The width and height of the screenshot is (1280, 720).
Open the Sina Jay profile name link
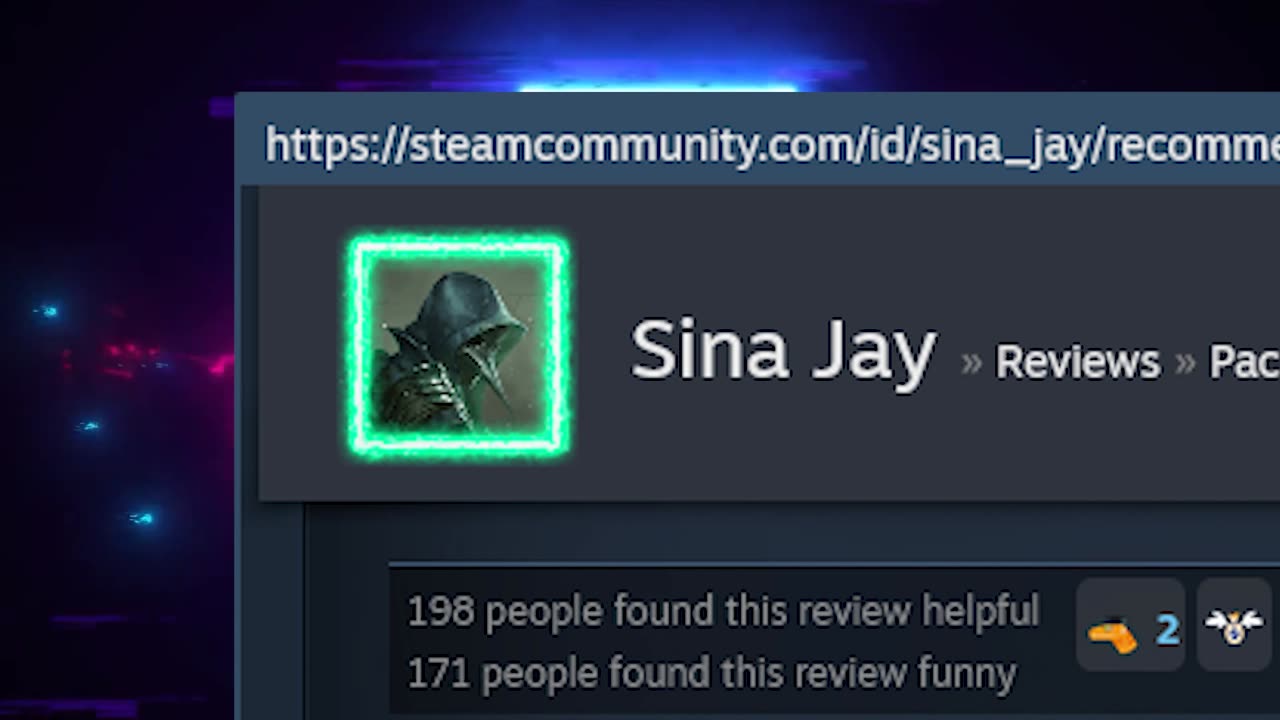(x=783, y=352)
